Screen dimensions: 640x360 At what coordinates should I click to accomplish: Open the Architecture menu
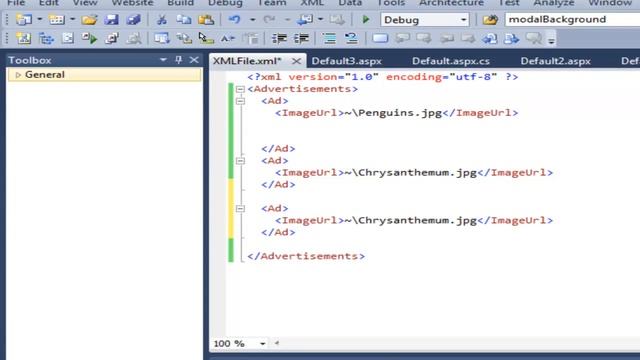pos(451,3)
